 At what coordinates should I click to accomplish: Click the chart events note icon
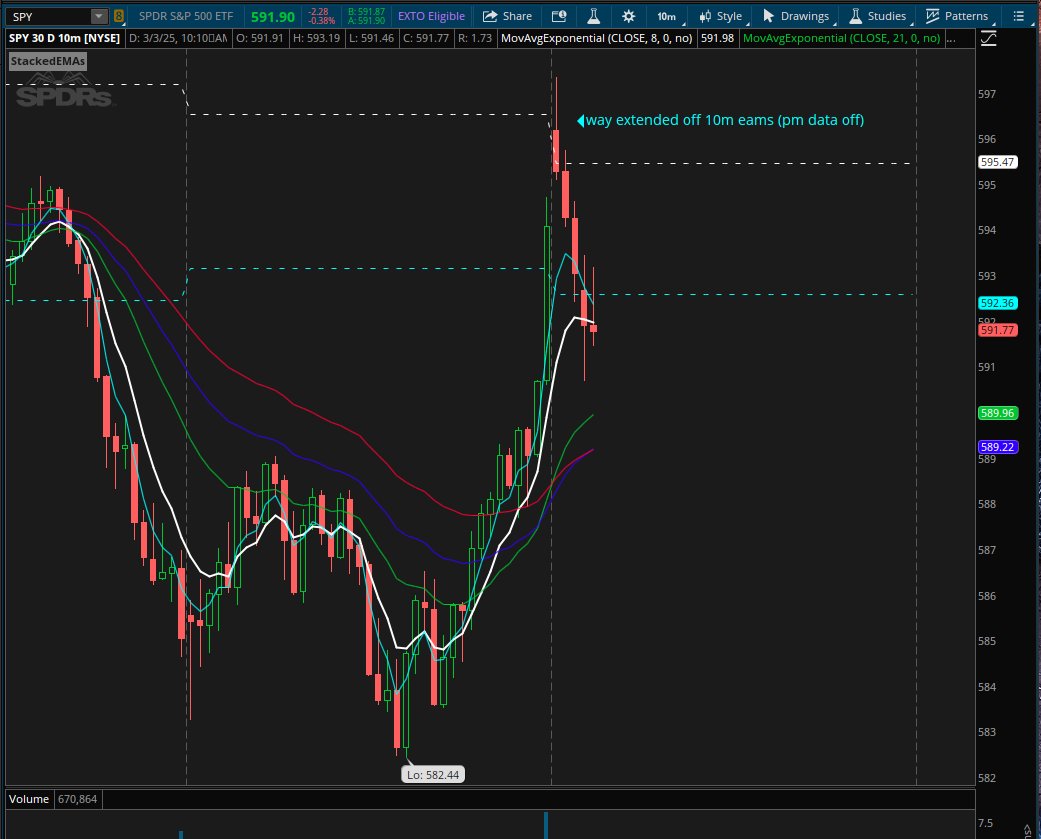coord(558,15)
